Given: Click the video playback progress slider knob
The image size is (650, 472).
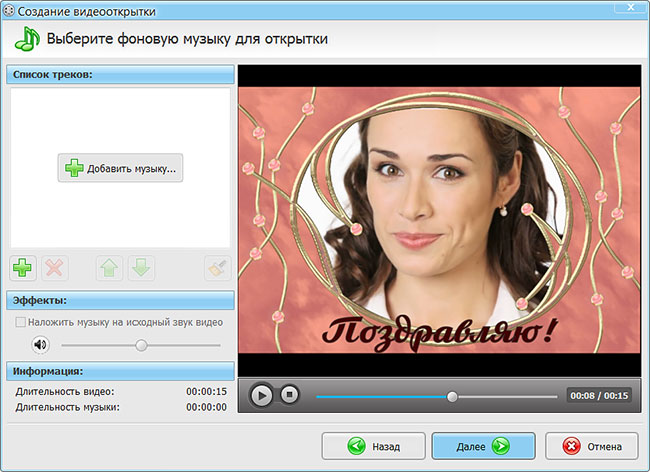Looking at the screenshot, I should tap(452, 397).
